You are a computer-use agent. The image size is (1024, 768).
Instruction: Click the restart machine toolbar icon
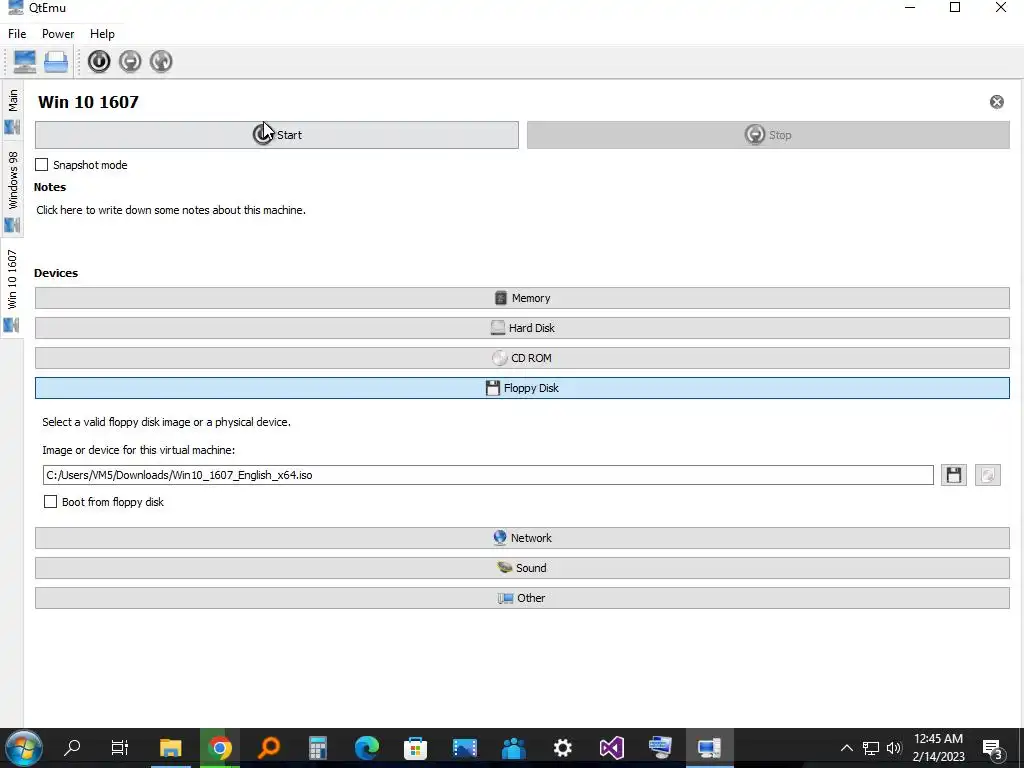click(161, 61)
